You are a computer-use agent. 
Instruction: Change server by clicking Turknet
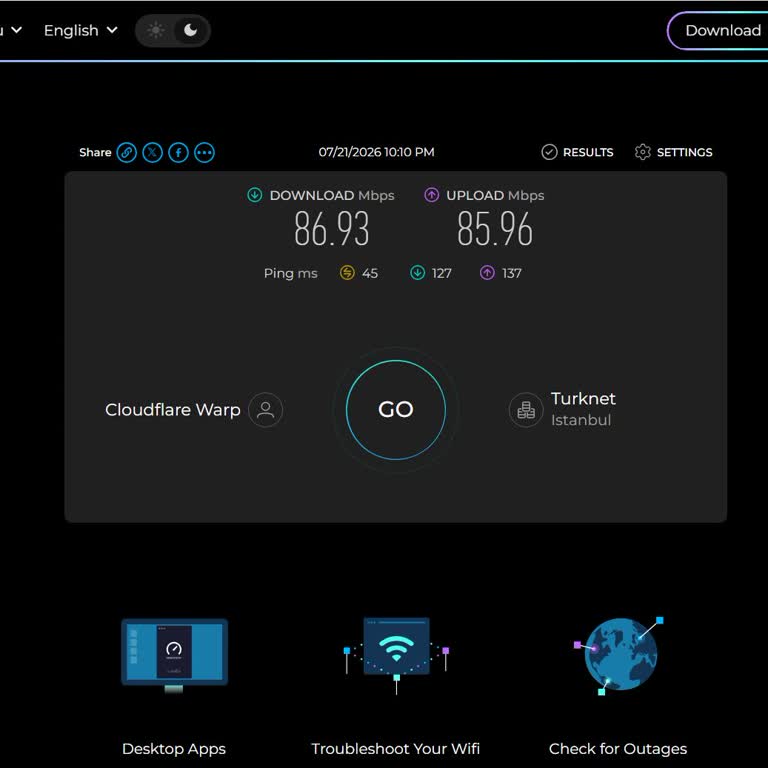pos(583,399)
